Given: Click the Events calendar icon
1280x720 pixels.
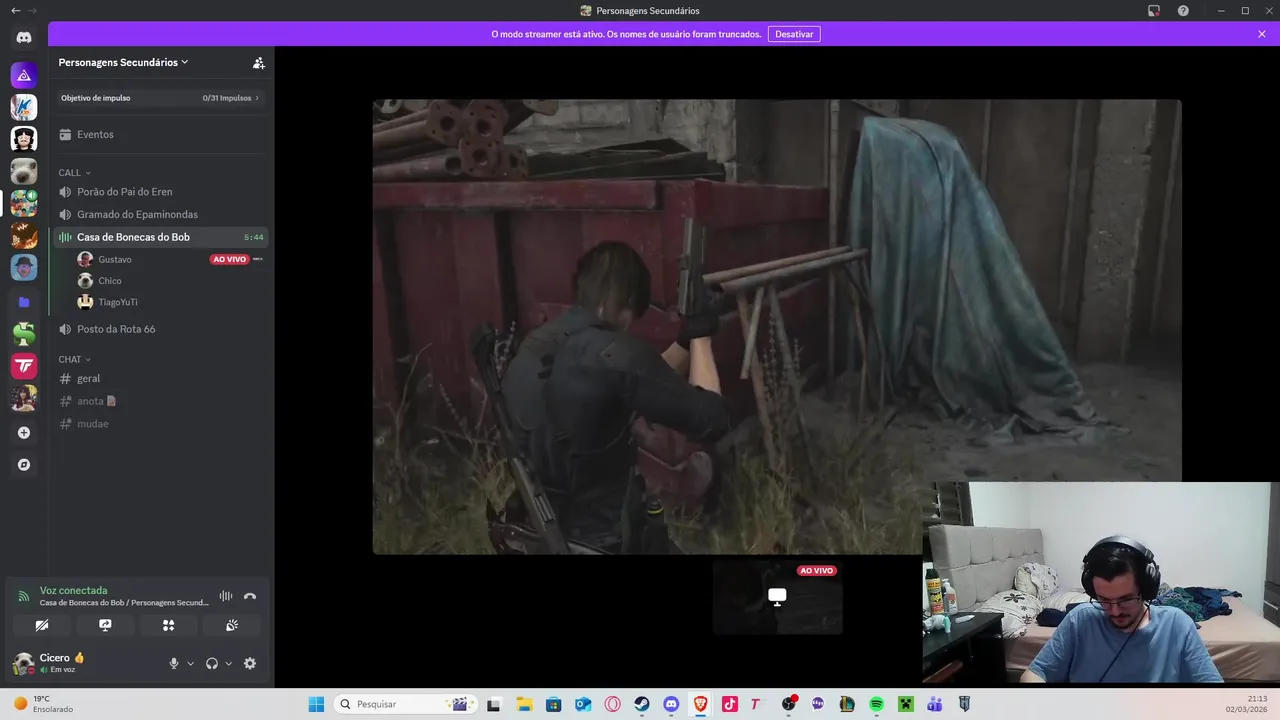Looking at the screenshot, I should (65, 134).
